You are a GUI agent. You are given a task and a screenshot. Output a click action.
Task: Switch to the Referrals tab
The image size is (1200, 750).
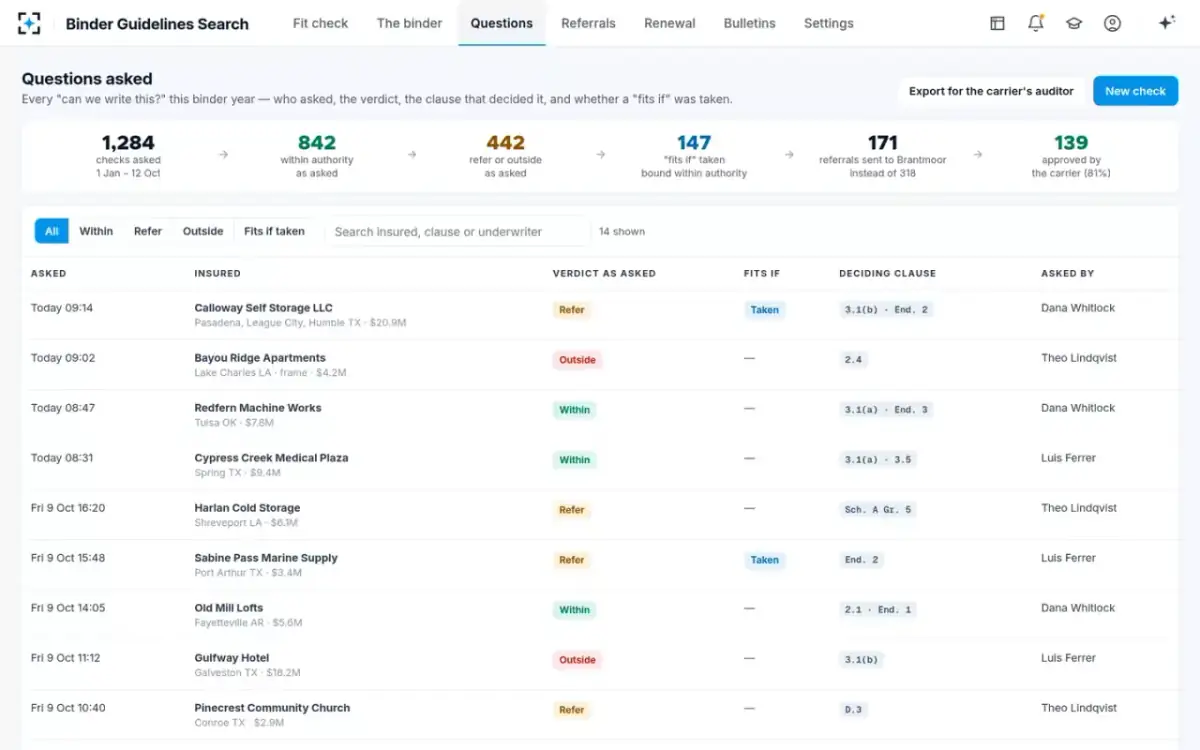tap(588, 23)
